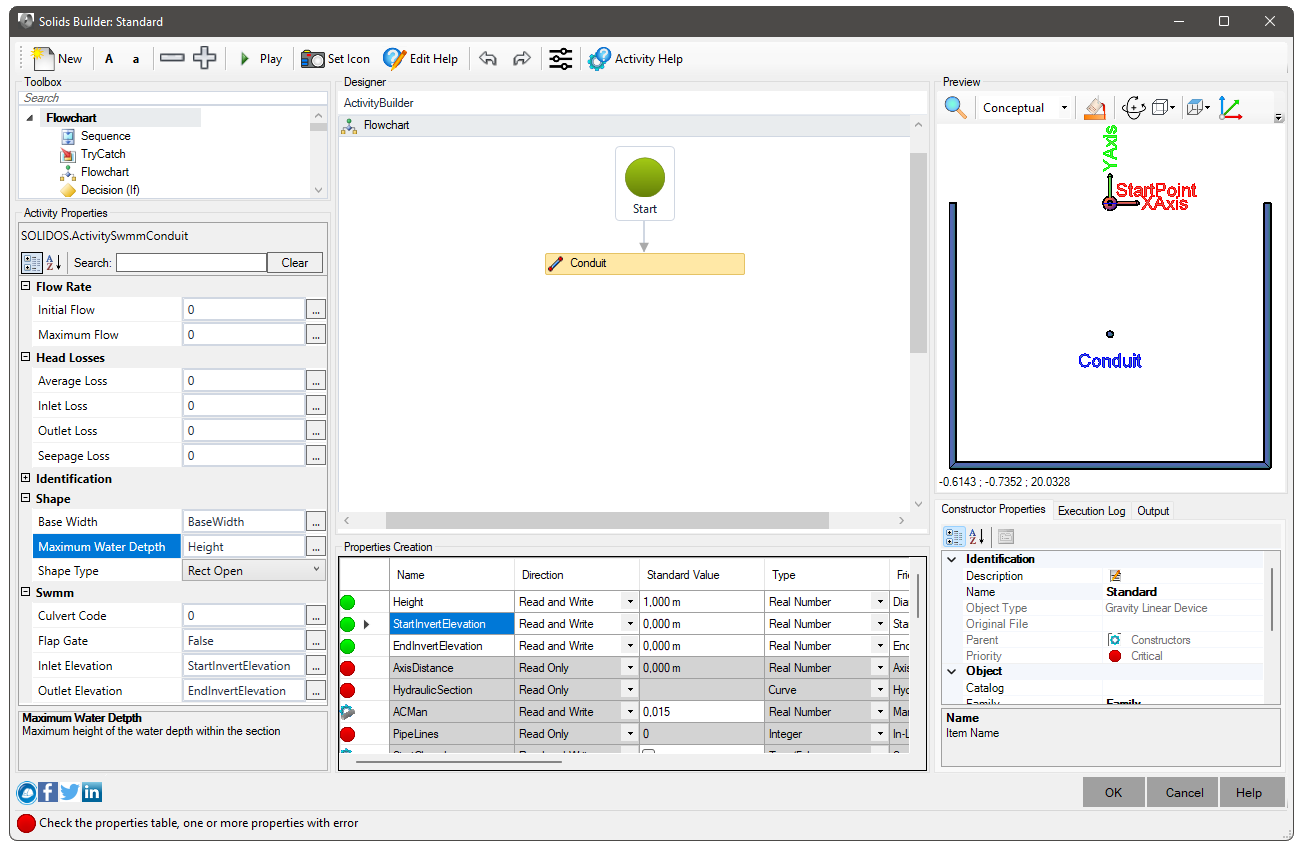Open Direction dropdown for AxisDistance row
The image size is (1303, 851).
pos(630,668)
